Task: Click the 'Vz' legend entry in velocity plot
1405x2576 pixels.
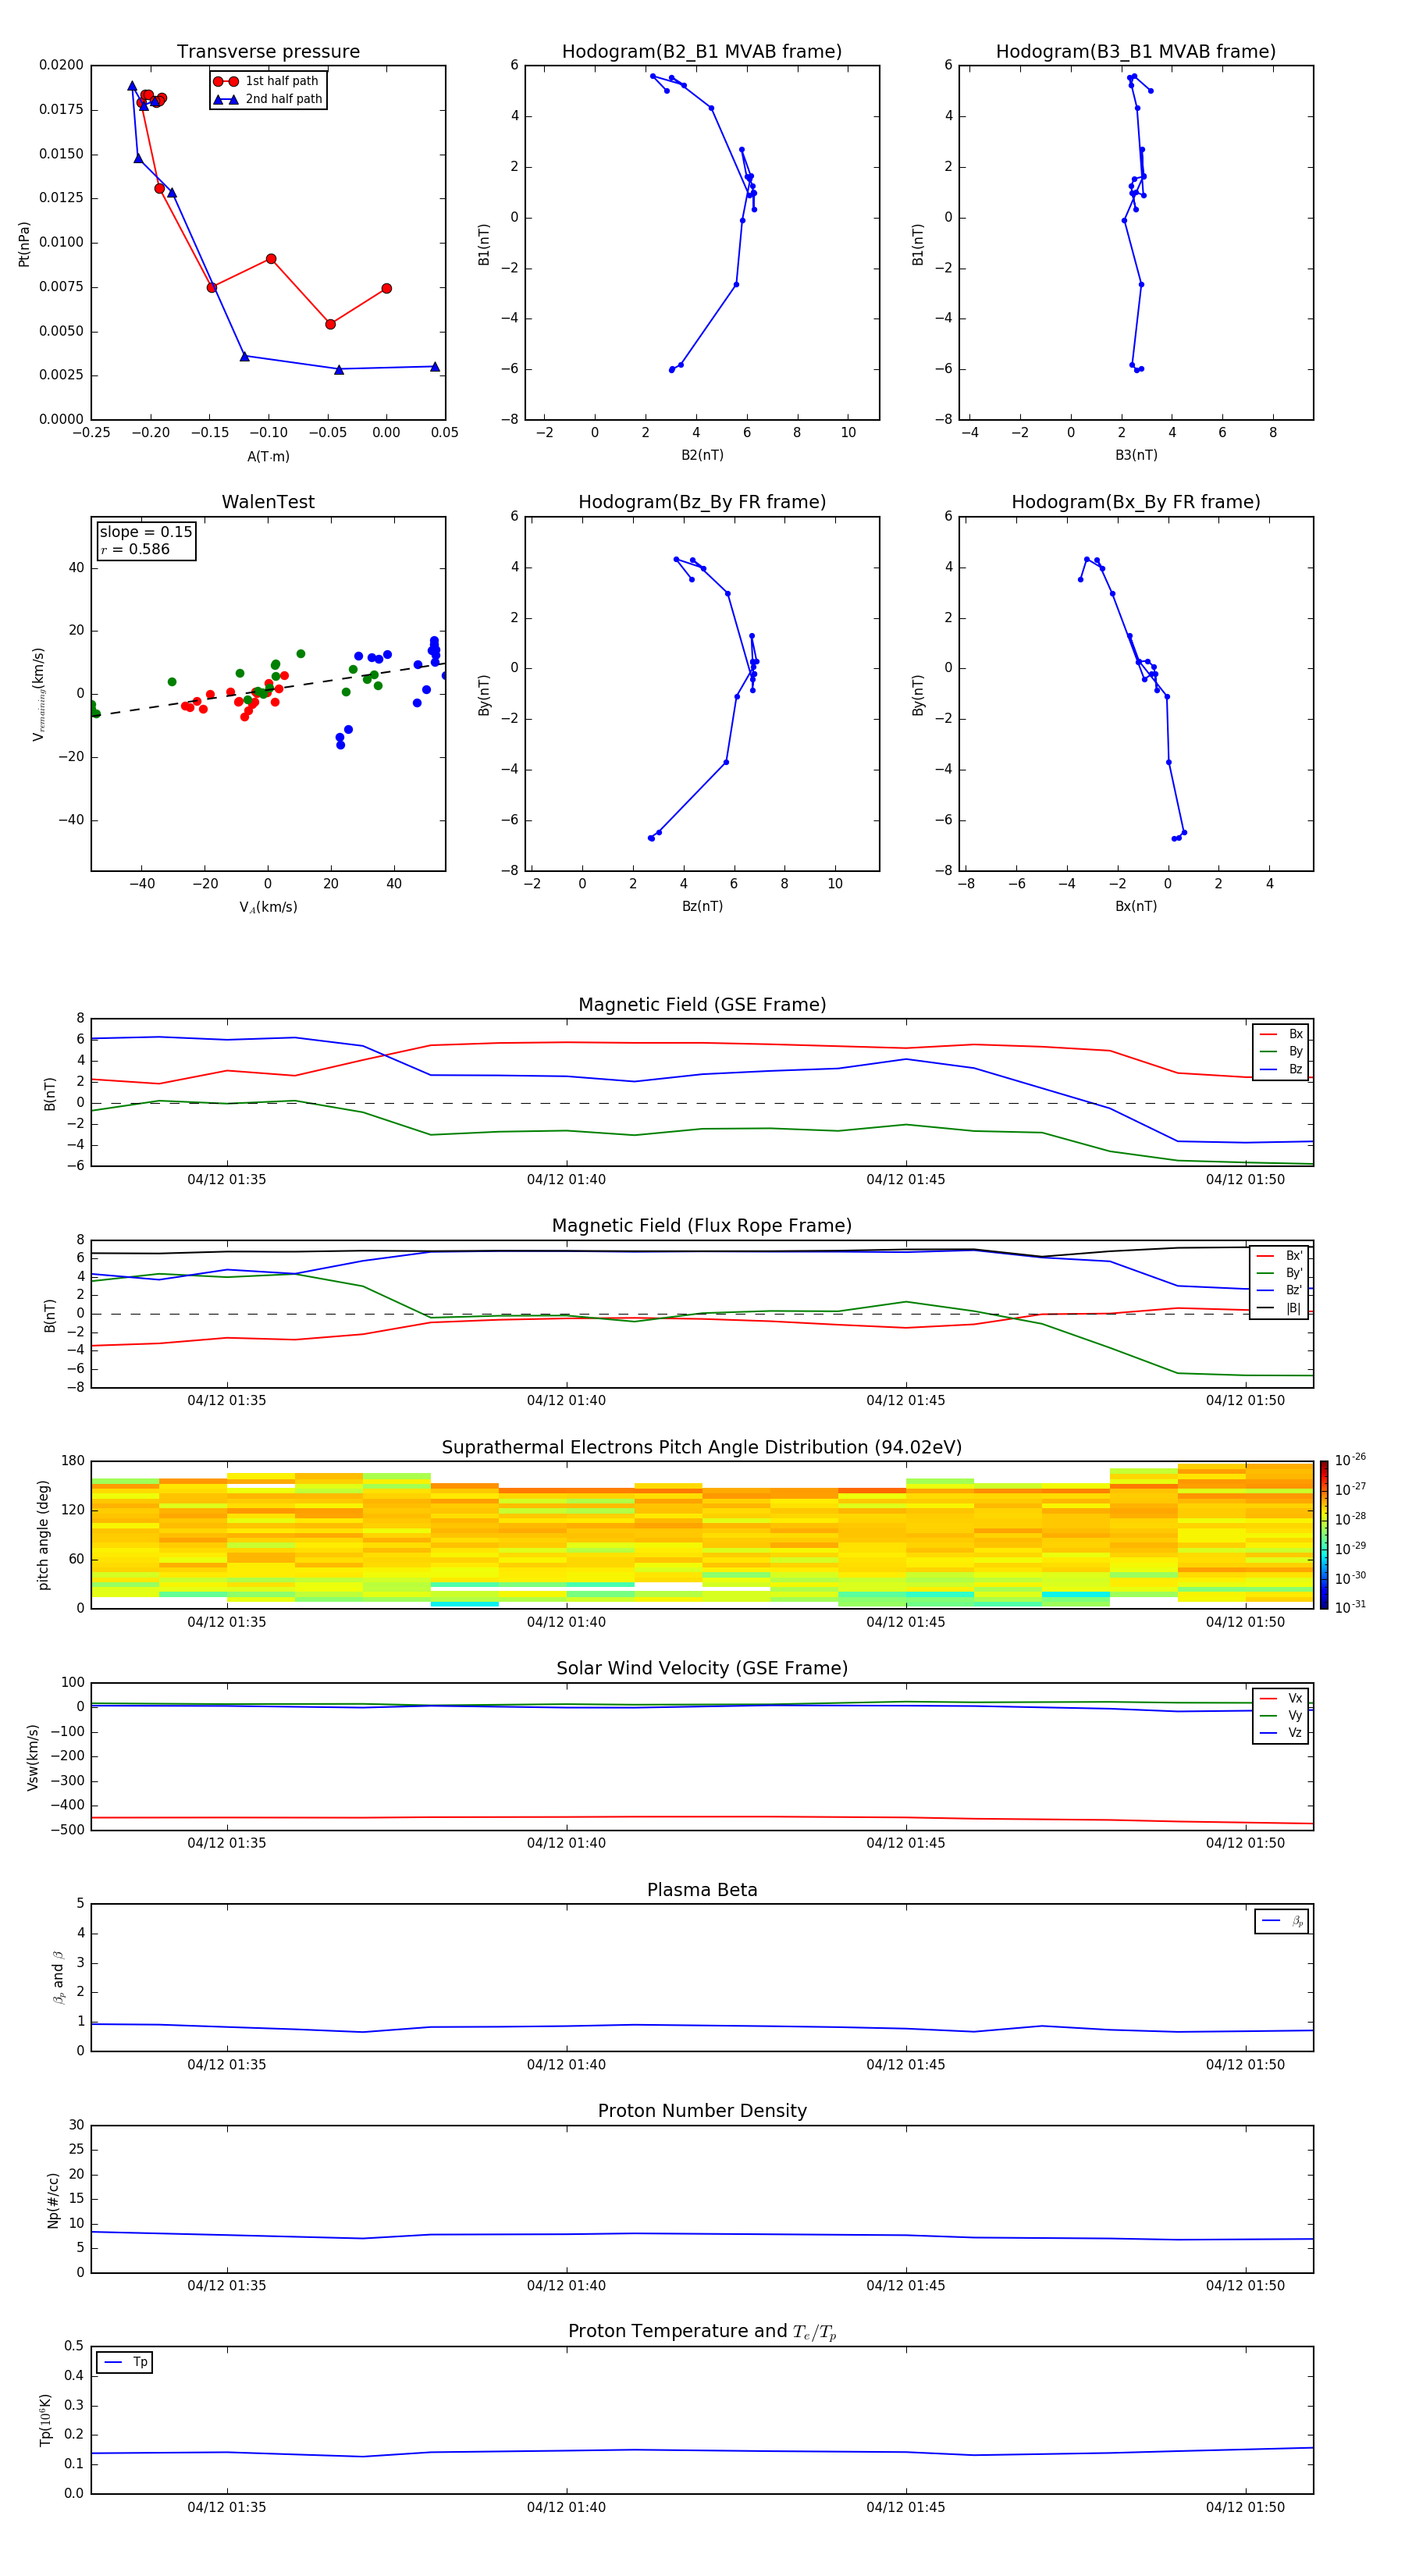Action: [1281, 1733]
